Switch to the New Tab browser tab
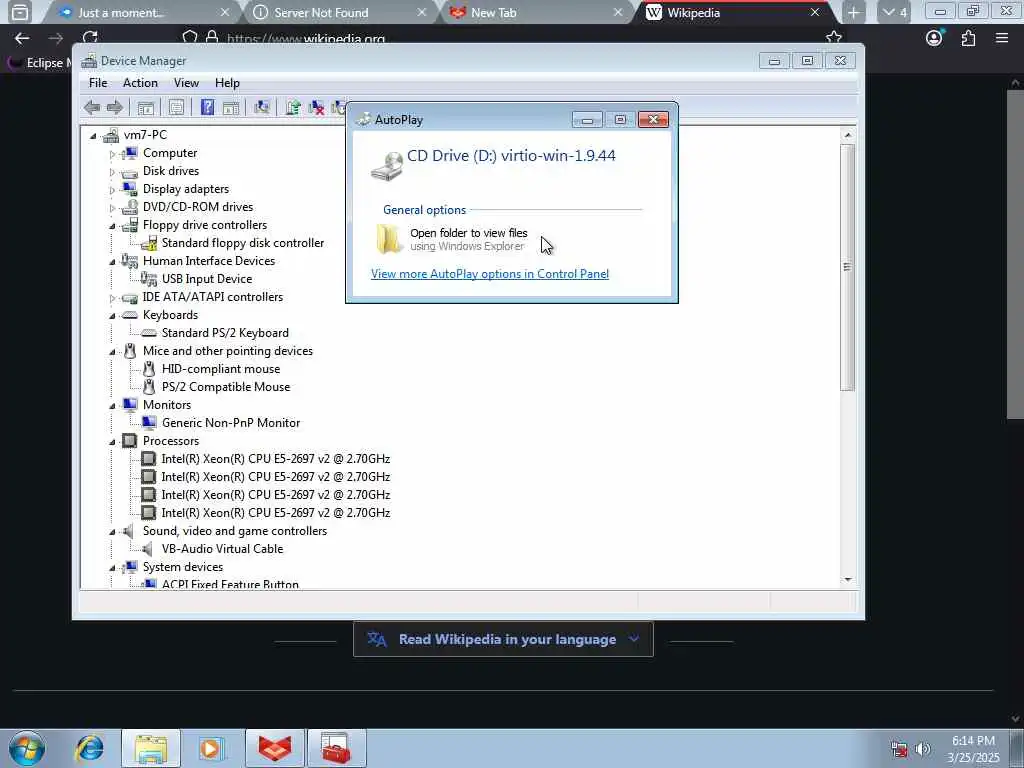Image resolution: width=1024 pixels, height=768 pixels. click(x=536, y=12)
